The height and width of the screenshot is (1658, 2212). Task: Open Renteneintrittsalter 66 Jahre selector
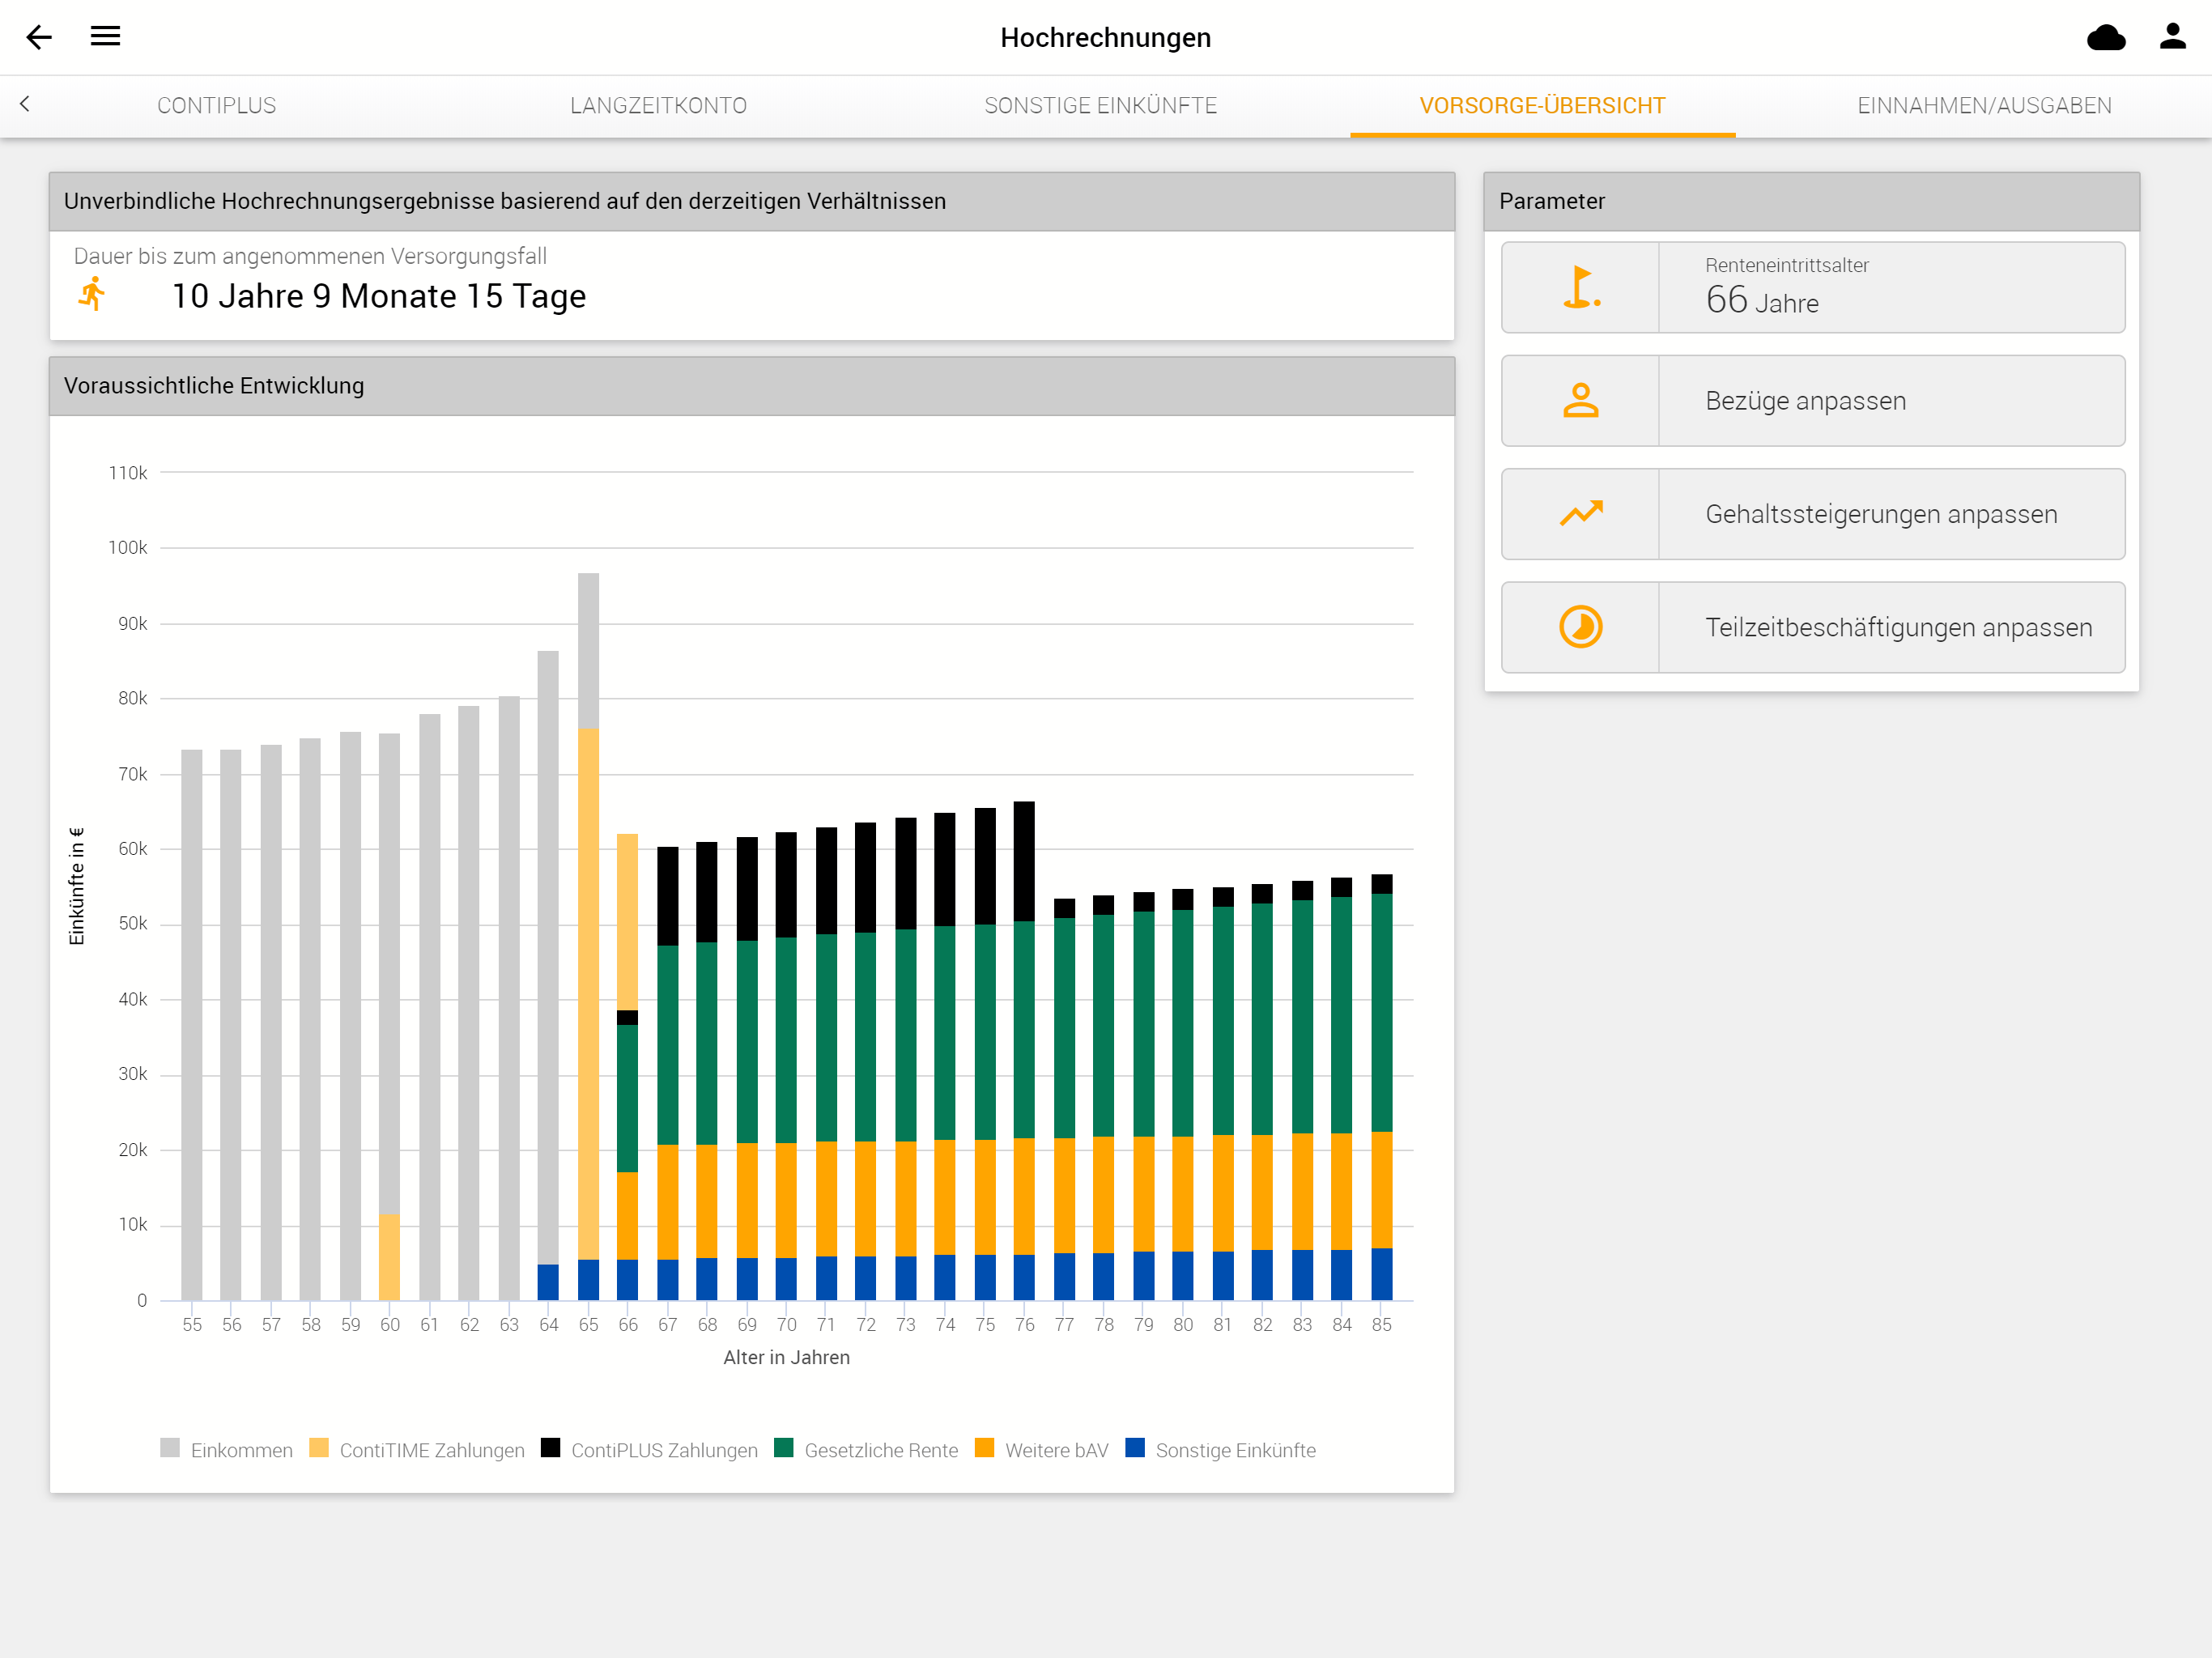[1813, 287]
